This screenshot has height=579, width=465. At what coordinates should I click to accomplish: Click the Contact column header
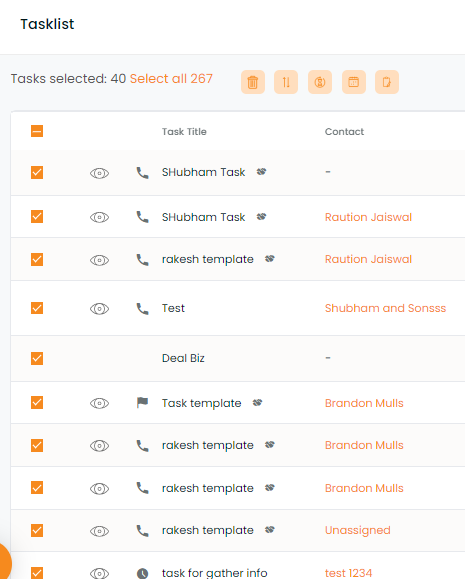[x=344, y=132]
